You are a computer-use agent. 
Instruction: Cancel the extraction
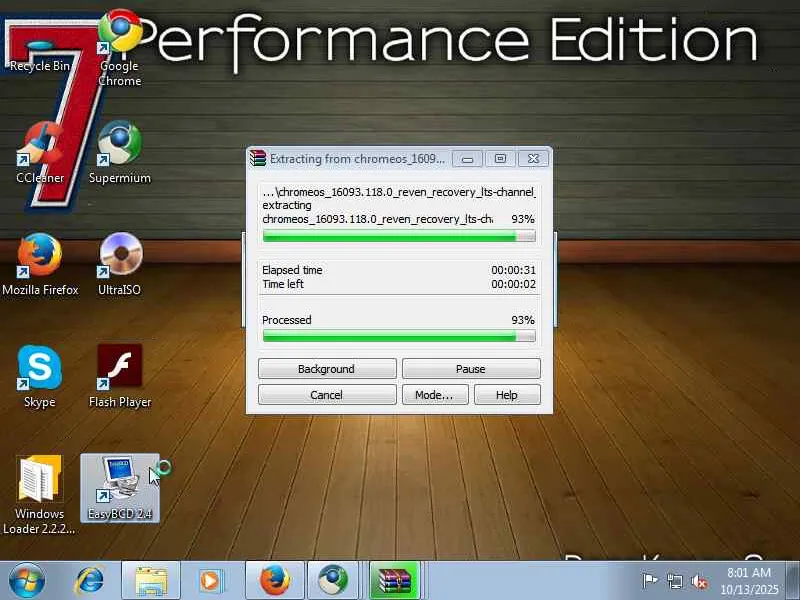[327, 395]
